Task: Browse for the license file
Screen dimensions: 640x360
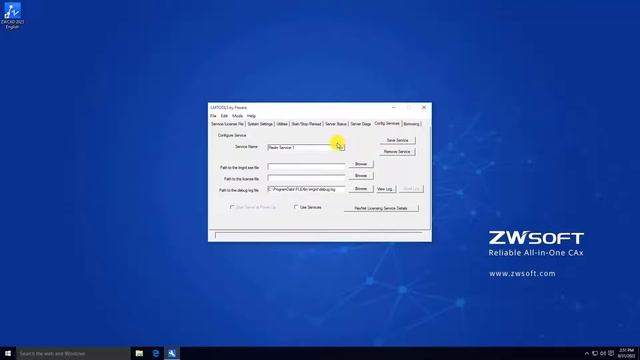Action: click(361, 176)
